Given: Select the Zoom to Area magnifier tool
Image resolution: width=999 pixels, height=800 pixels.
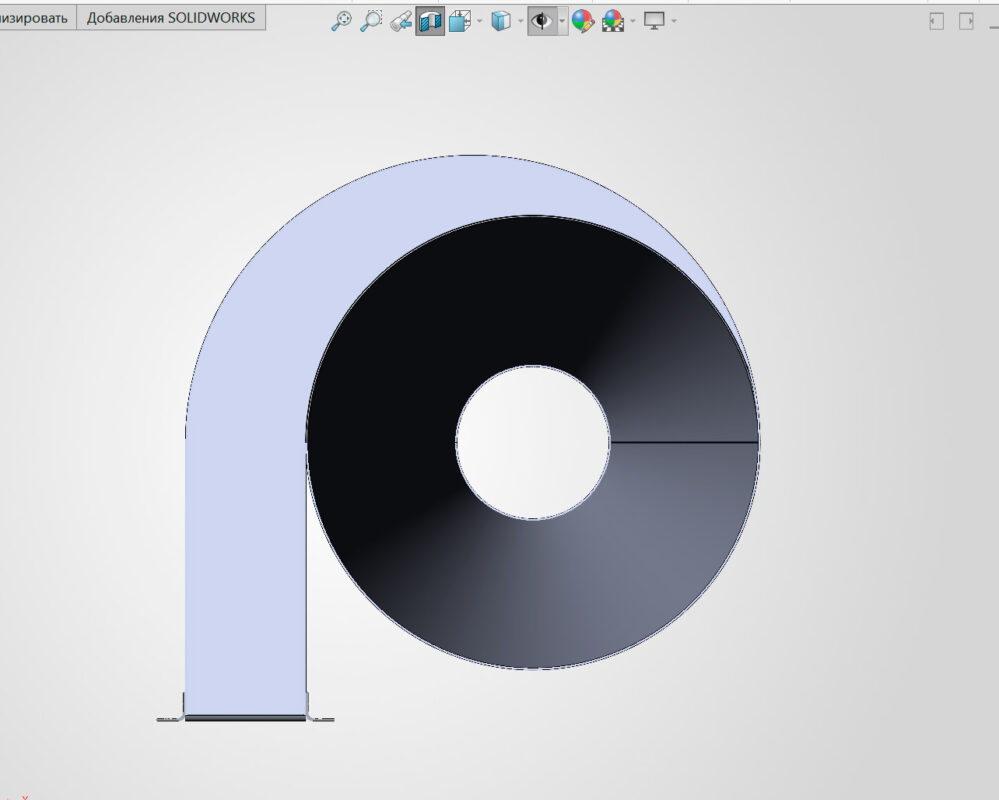Looking at the screenshot, I should 371,21.
